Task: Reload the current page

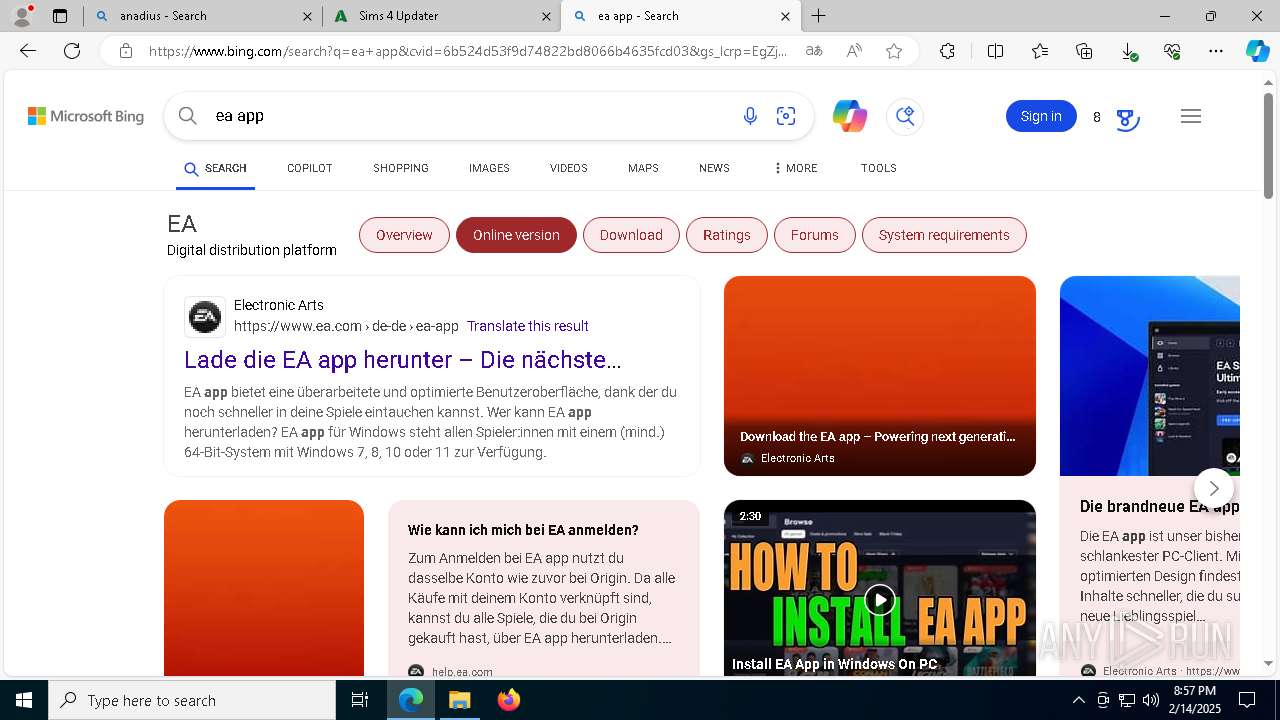Action: (x=72, y=51)
